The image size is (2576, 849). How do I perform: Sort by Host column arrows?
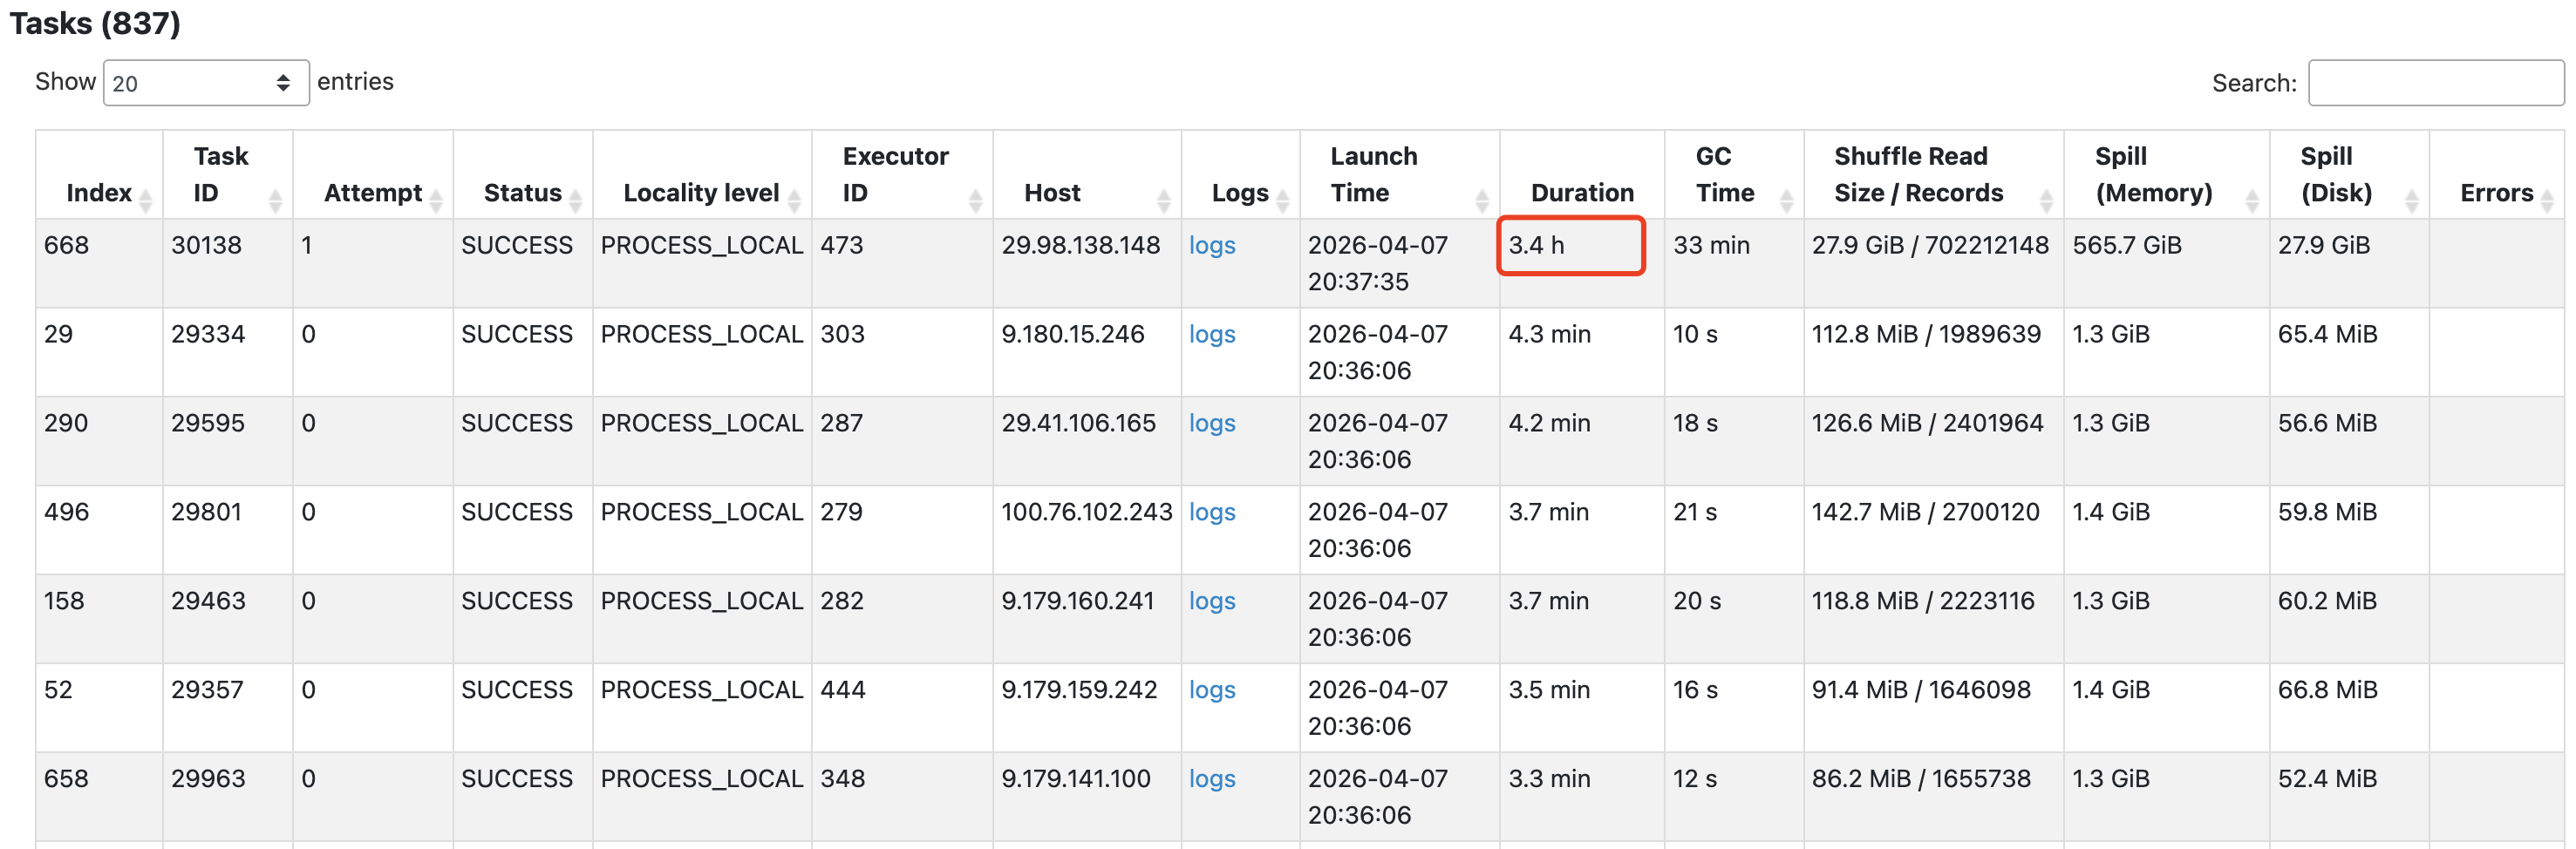click(1164, 200)
